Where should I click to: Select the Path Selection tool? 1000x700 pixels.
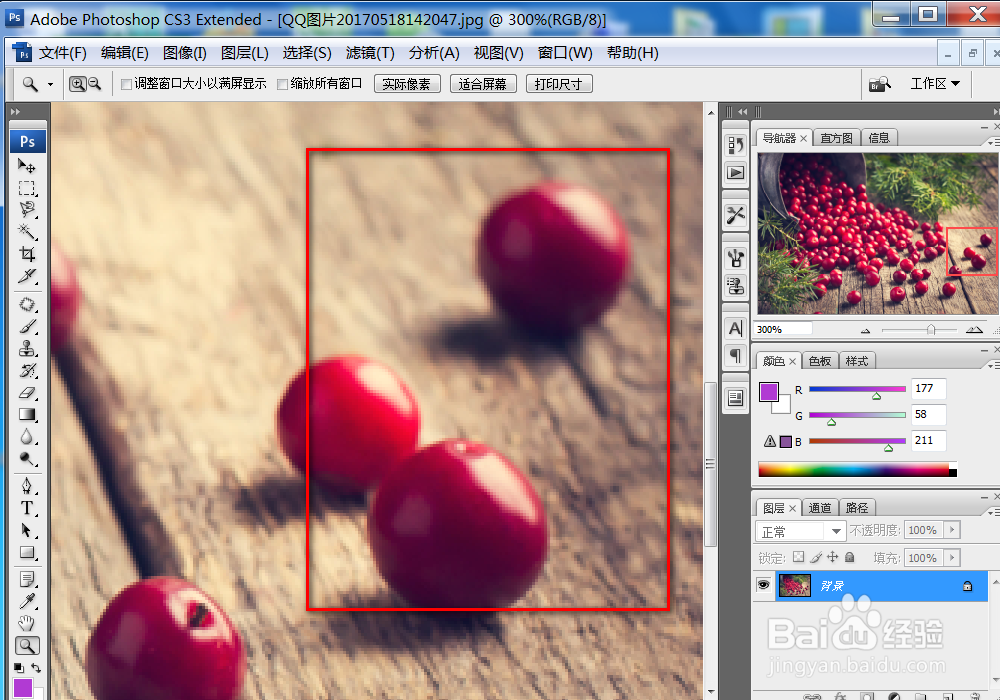coord(27,530)
